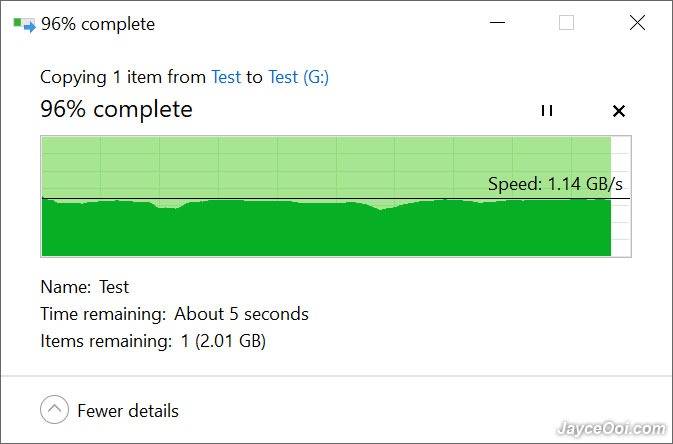Click the dark green throughput graph area
This screenshot has width=673, height=444.
[x=326, y=230]
